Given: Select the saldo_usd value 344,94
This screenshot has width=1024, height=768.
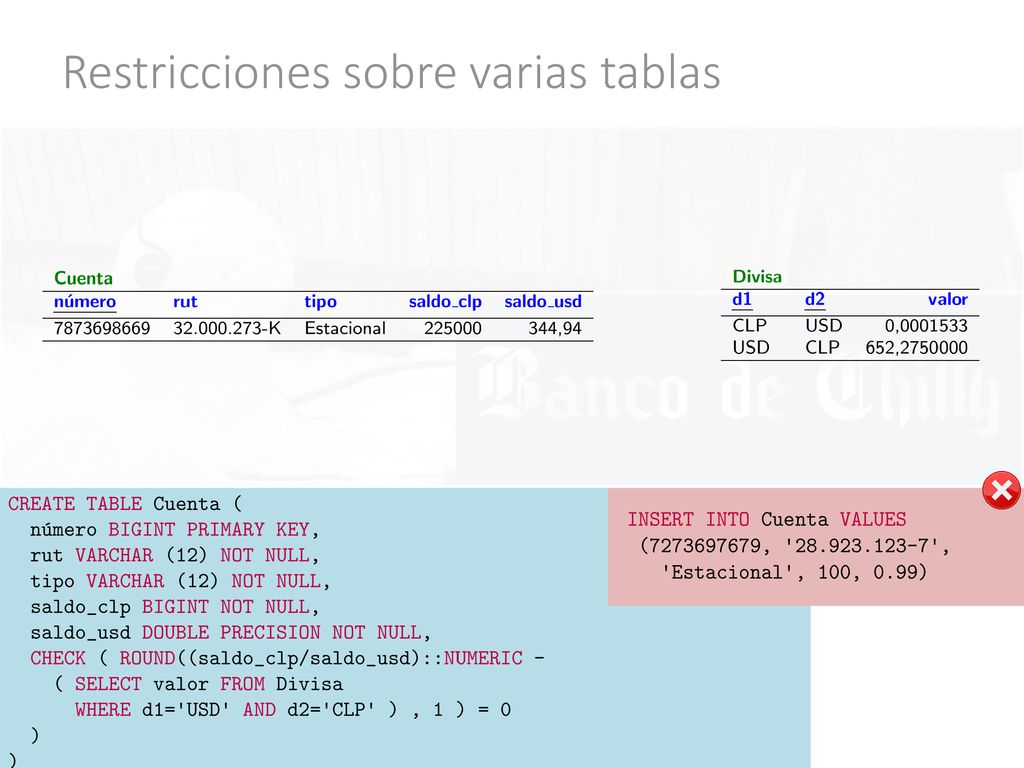Looking at the screenshot, I should (554, 328).
